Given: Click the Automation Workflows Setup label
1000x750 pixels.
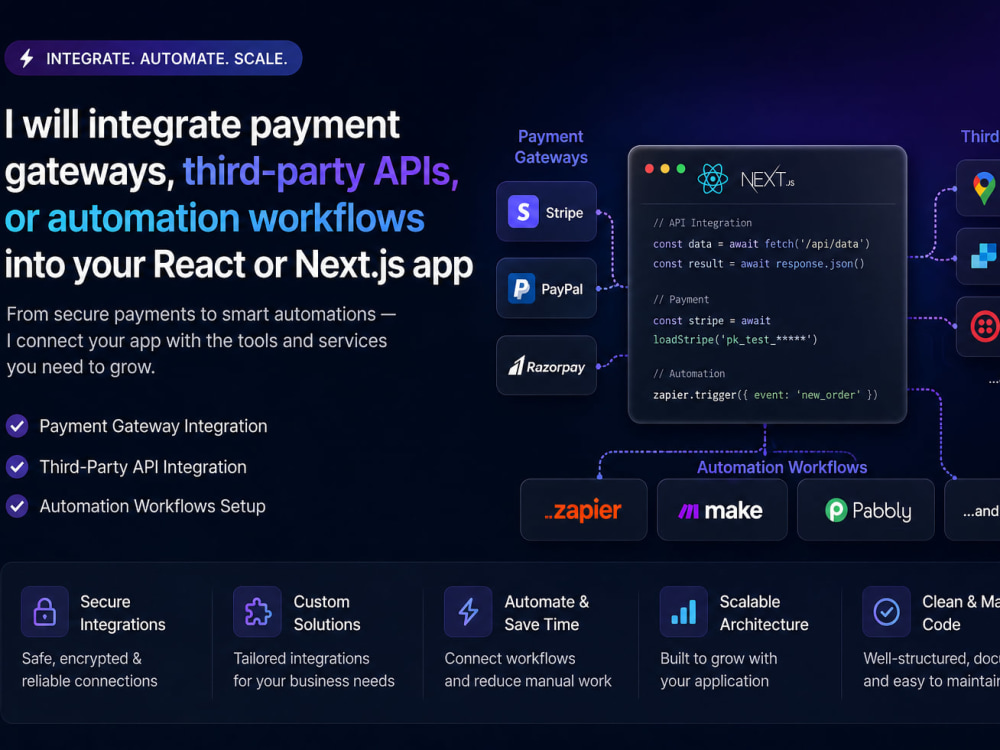Looking at the screenshot, I should pos(152,506).
